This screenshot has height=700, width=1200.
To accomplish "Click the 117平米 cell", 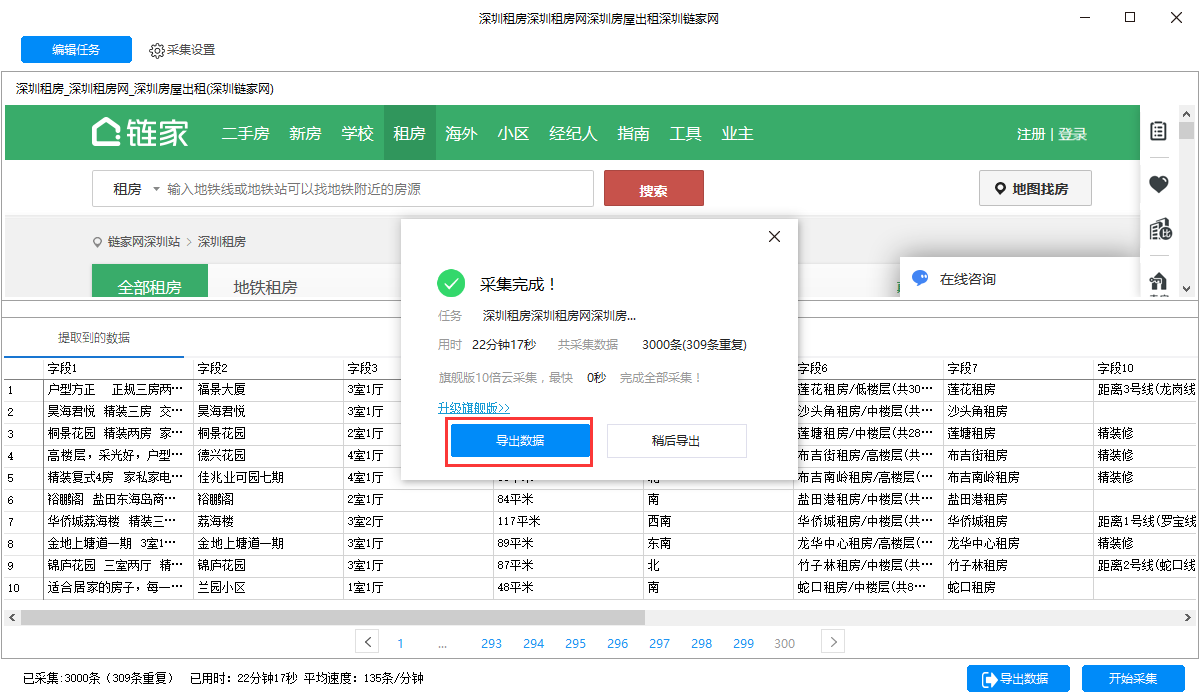I will click(568, 521).
